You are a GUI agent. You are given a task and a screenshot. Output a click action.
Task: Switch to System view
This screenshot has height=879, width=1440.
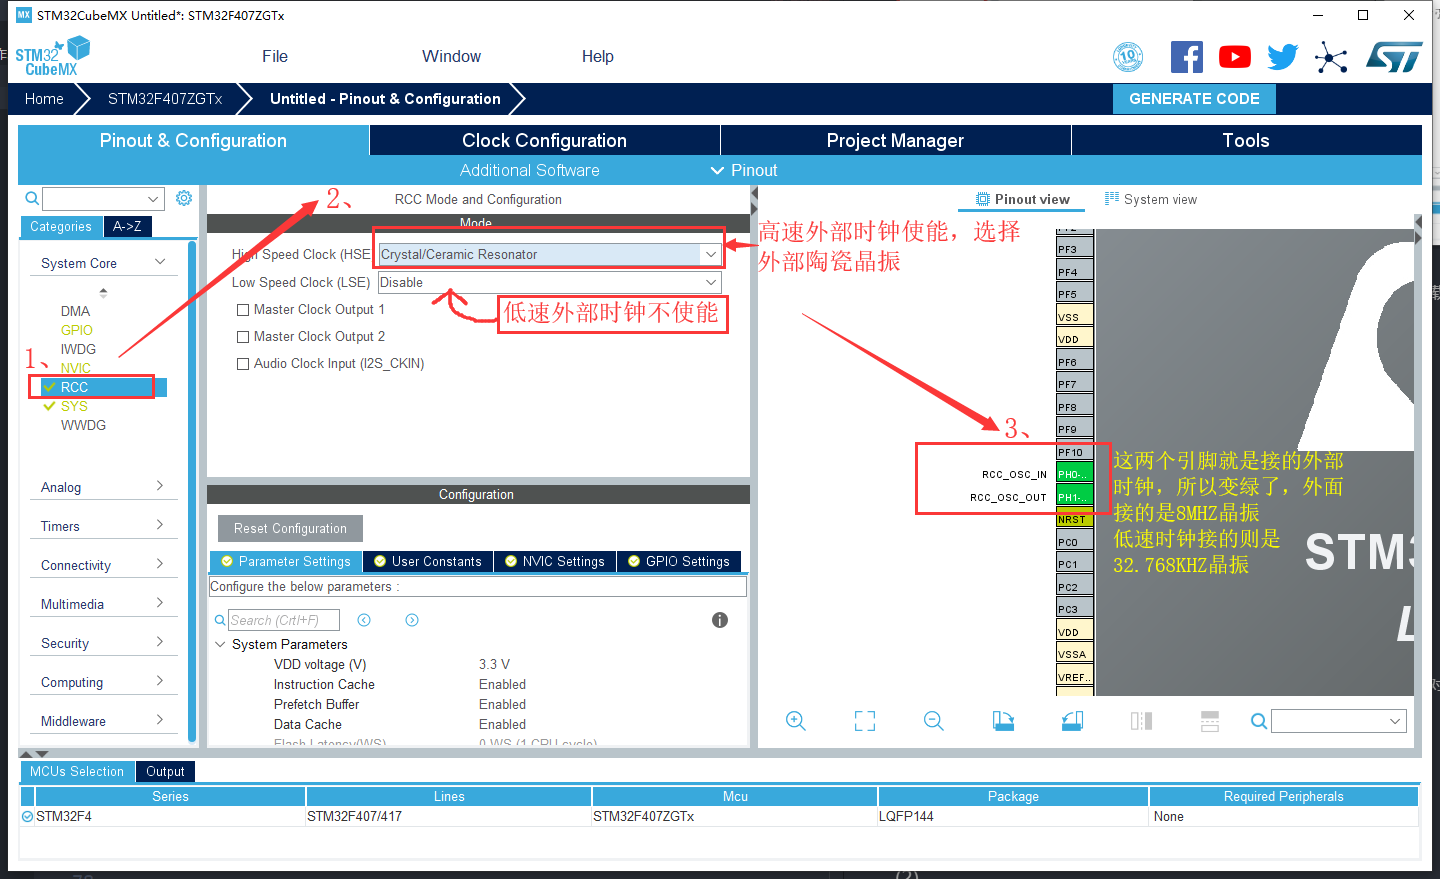pyautogui.click(x=1151, y=200)
